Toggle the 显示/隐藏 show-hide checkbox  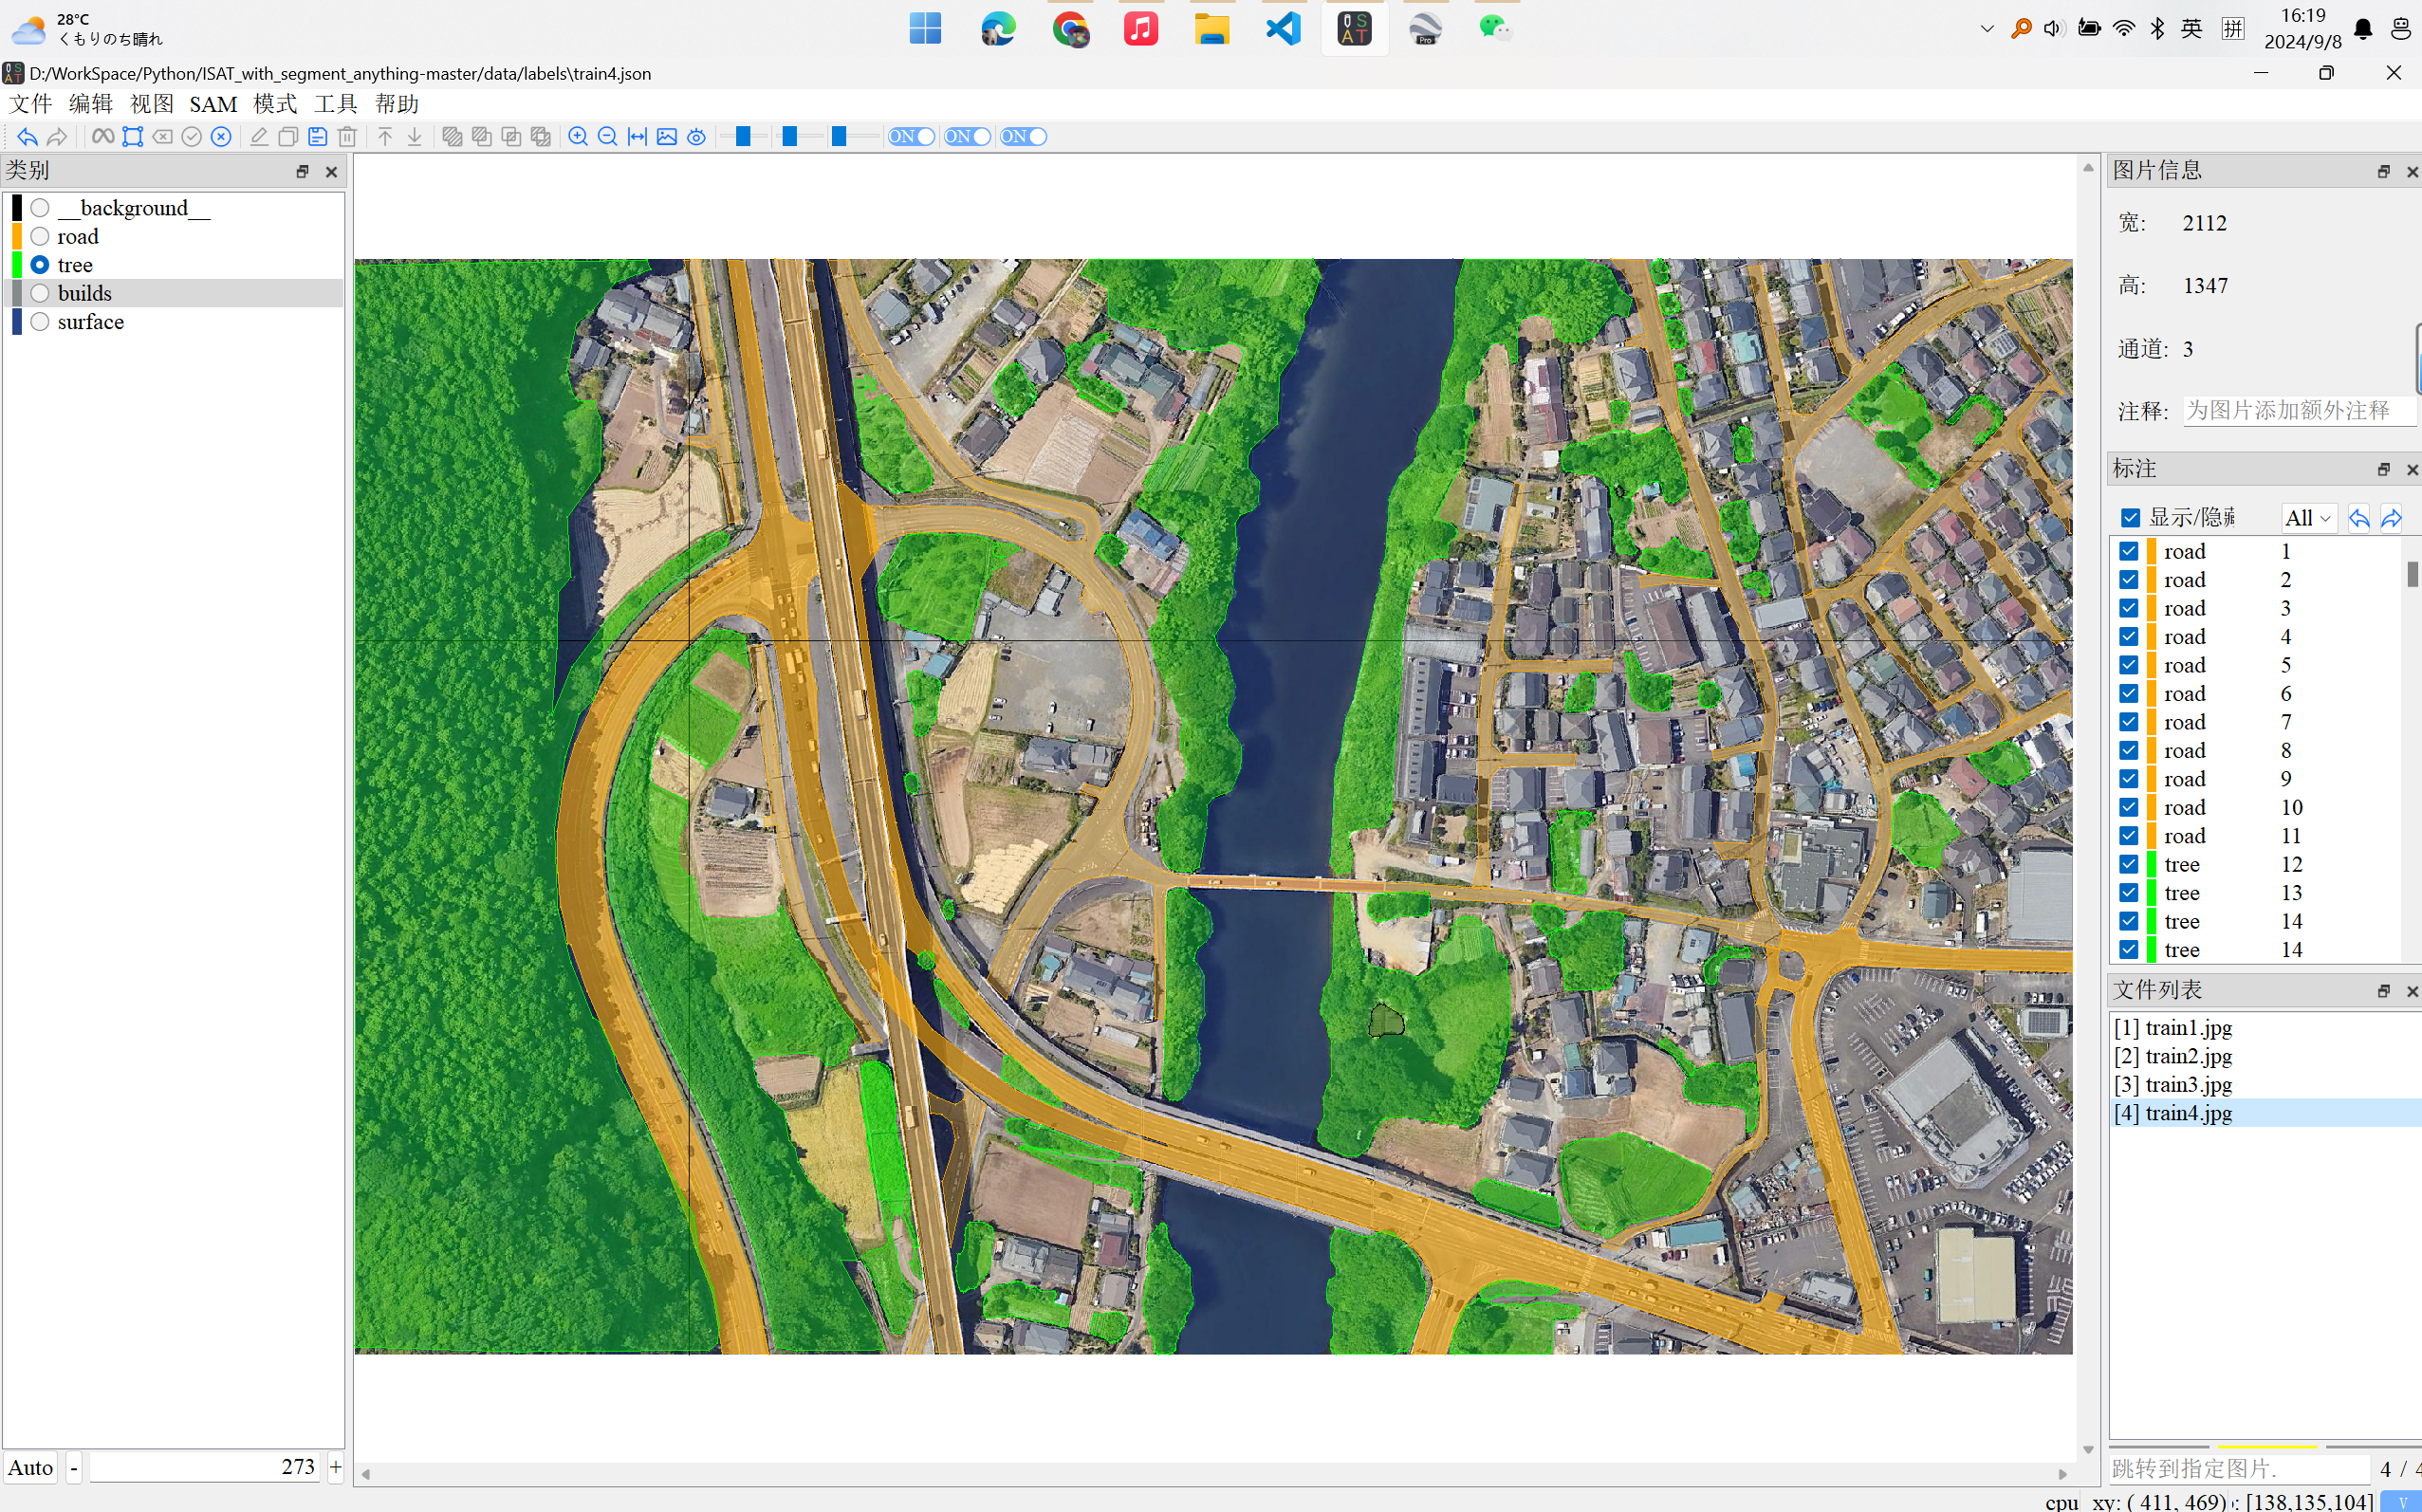coord(2130,517)
